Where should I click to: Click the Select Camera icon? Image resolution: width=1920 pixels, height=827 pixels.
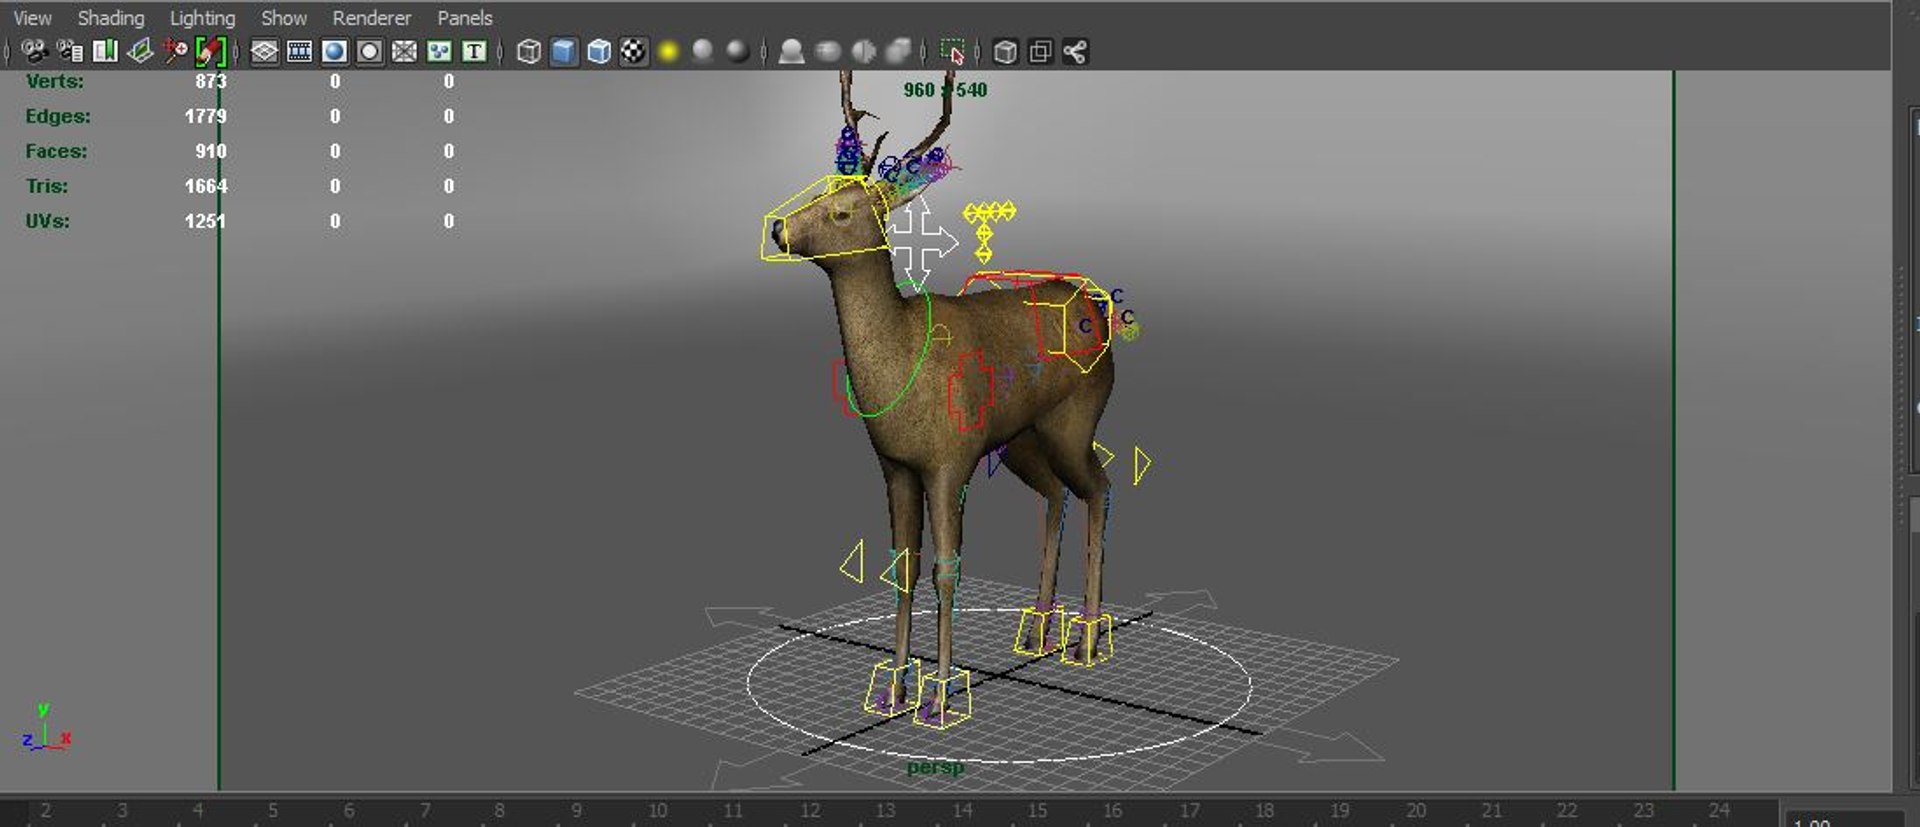[x=35, y=51]
